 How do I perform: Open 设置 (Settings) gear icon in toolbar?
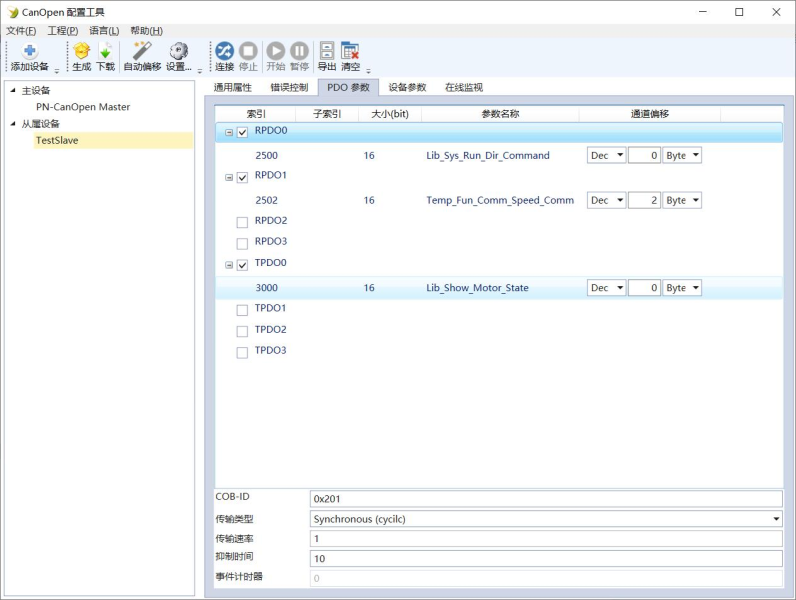[179, 52]
